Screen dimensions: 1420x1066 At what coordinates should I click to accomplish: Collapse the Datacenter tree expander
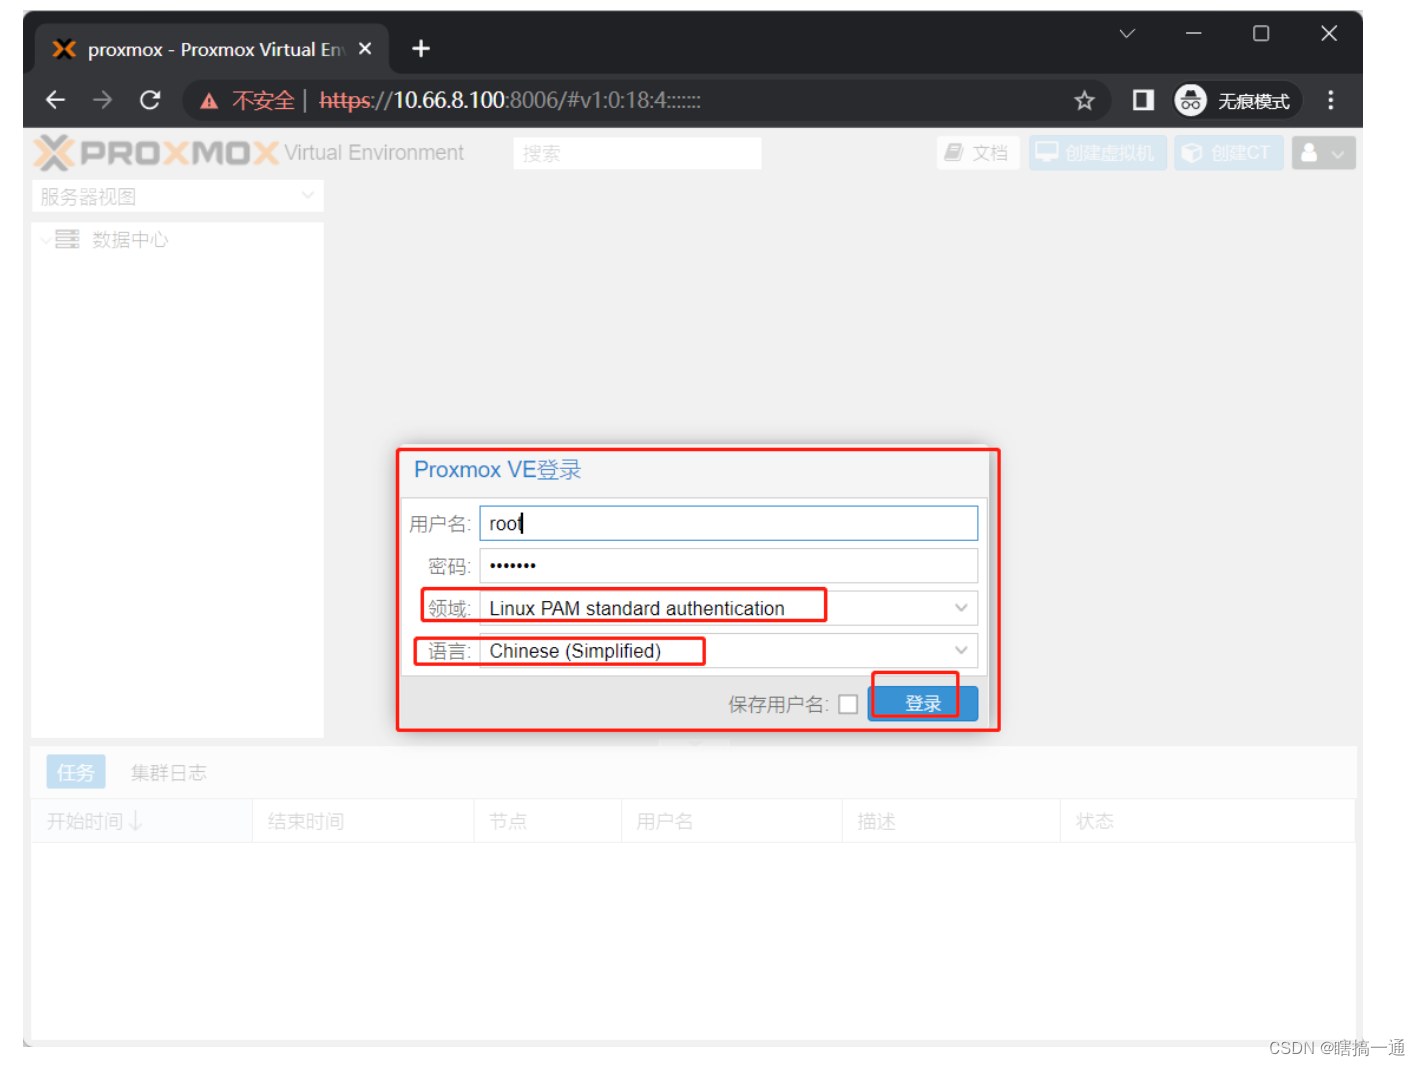click(x=44, y=240)
